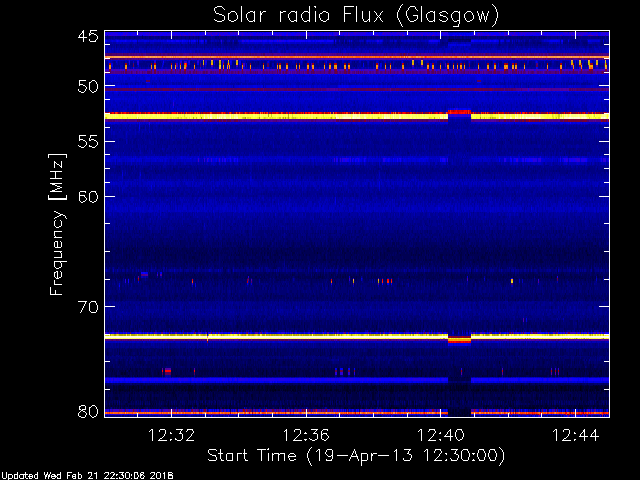Image resolution: width=640 pixels, height=480 pixels.
Task: Click the 'Solar radio Flux (Glasgow)' title
Action: tap(356, 16)
